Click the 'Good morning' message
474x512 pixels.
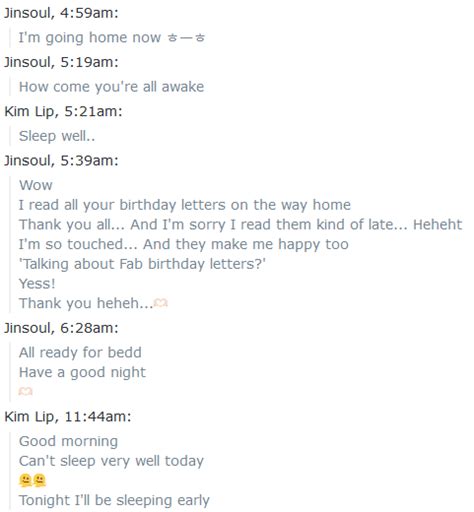[68, 441]
